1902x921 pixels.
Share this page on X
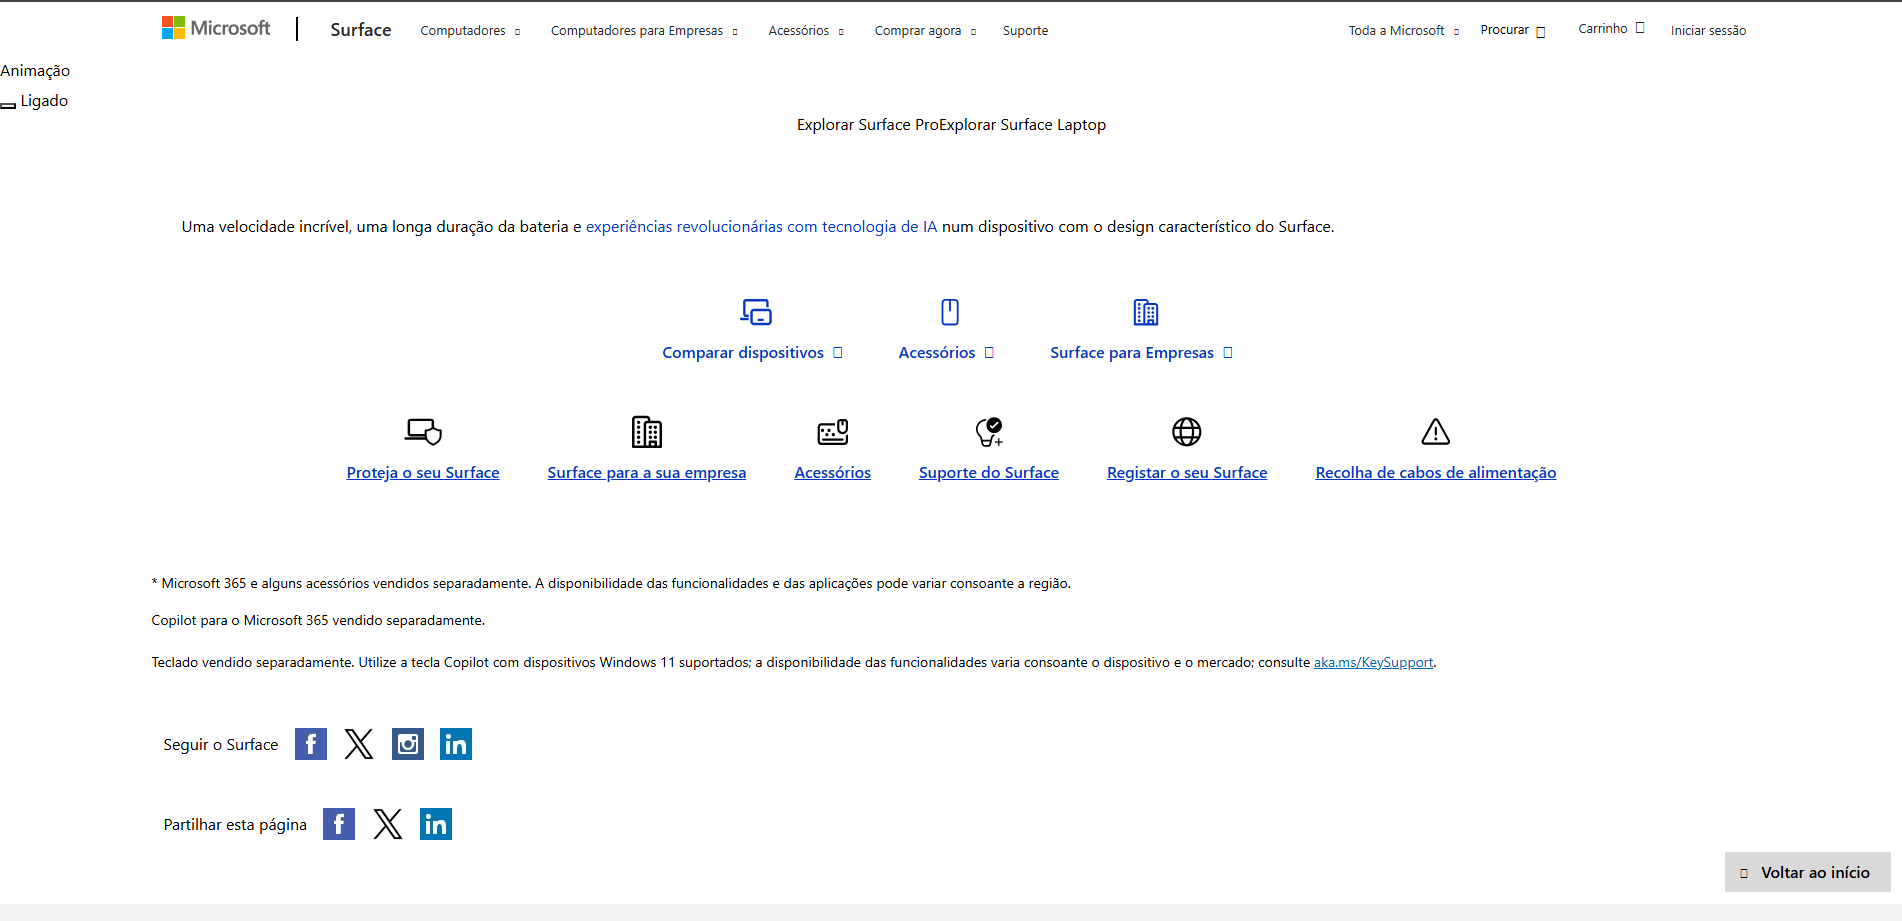388,824
